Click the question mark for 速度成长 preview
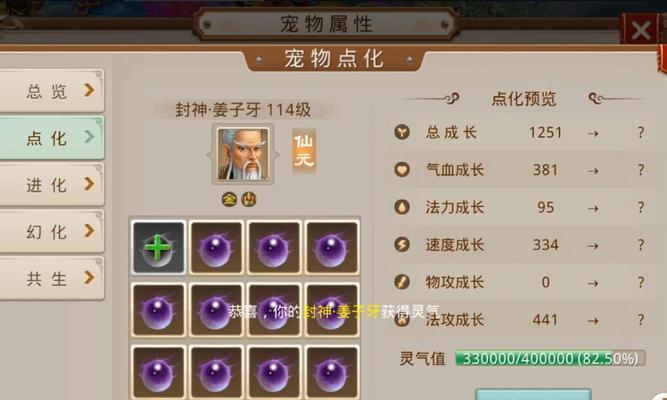 [x=641, y=245]
